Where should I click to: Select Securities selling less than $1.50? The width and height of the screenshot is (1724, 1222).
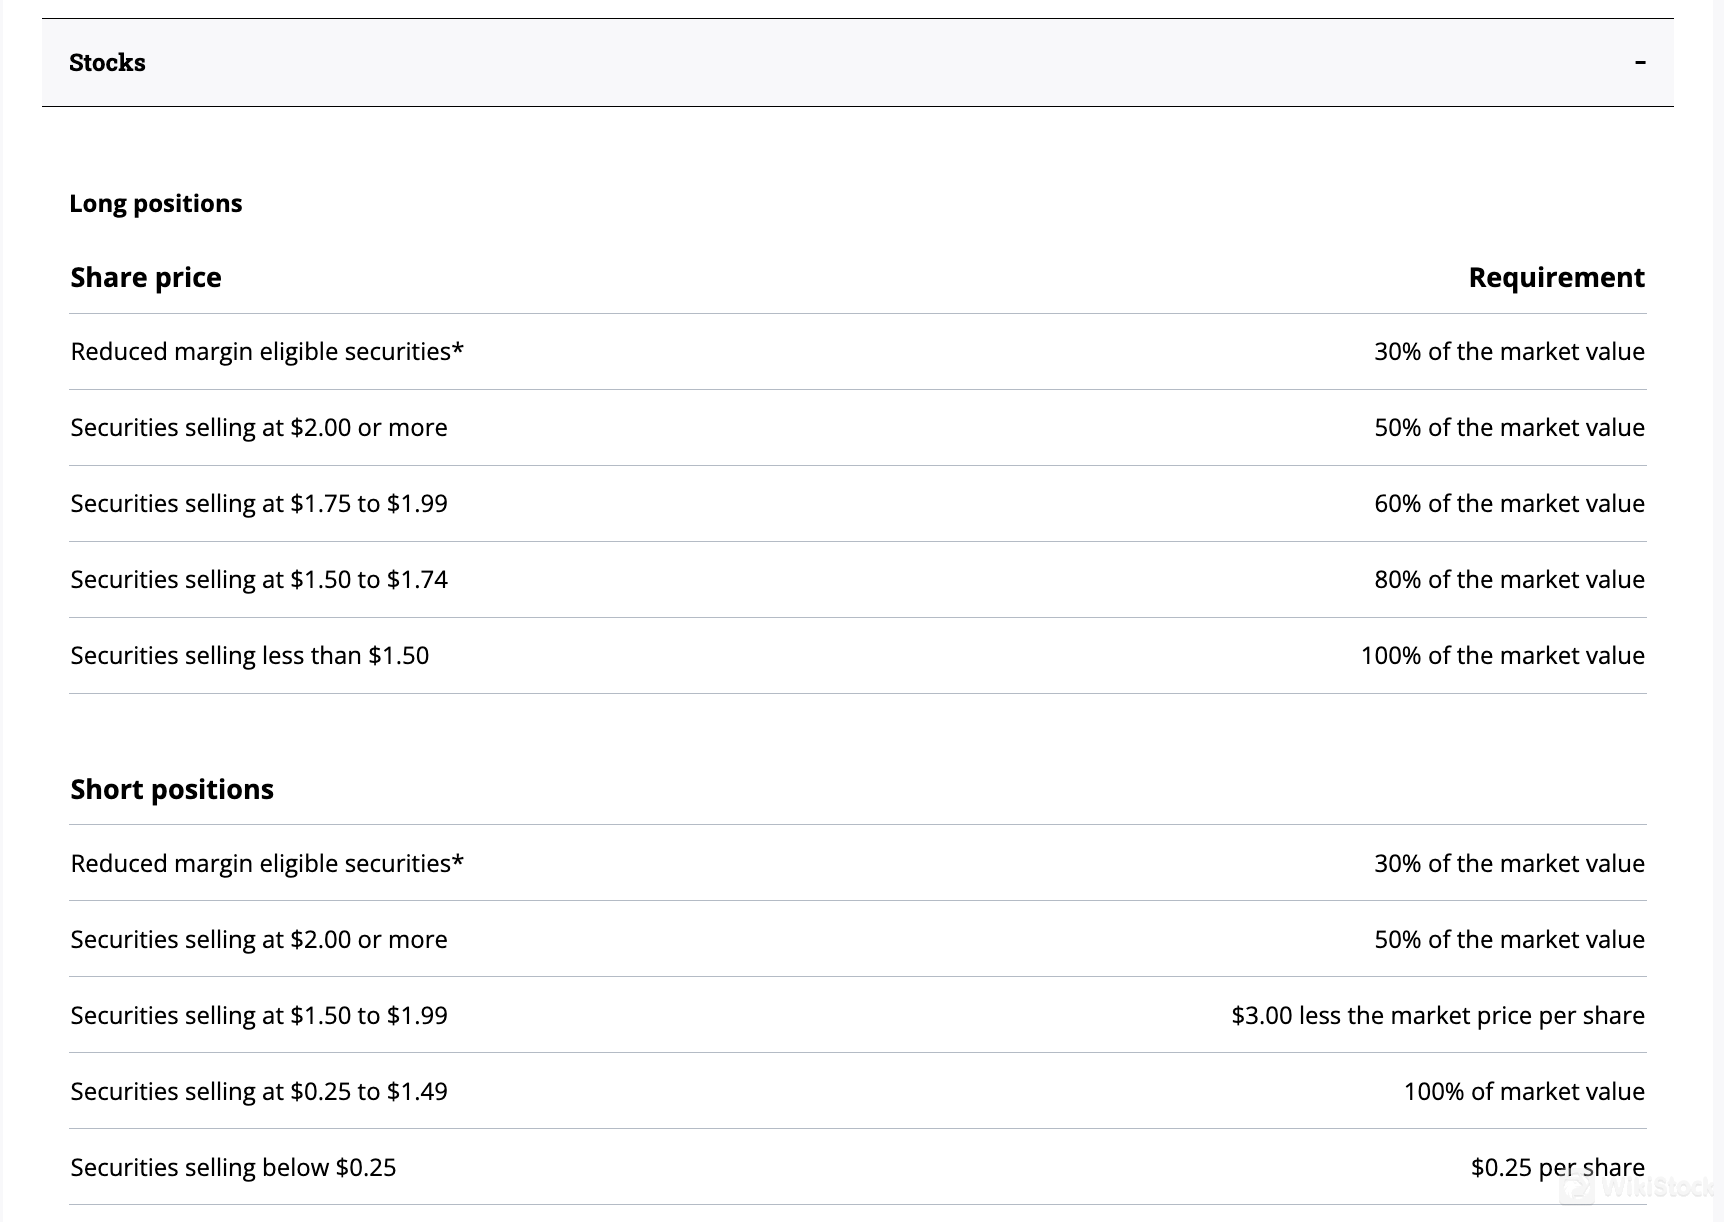tap(250, 655)
